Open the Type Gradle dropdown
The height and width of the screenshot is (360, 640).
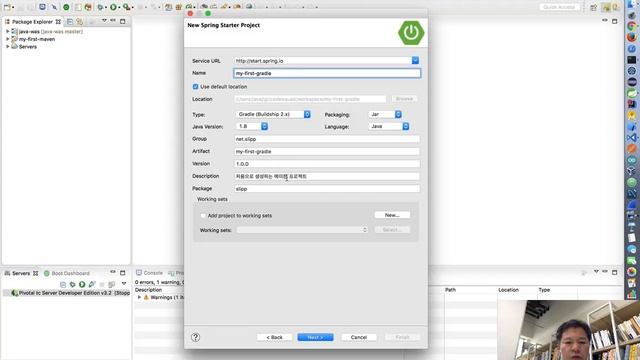(x=307, y=114)
